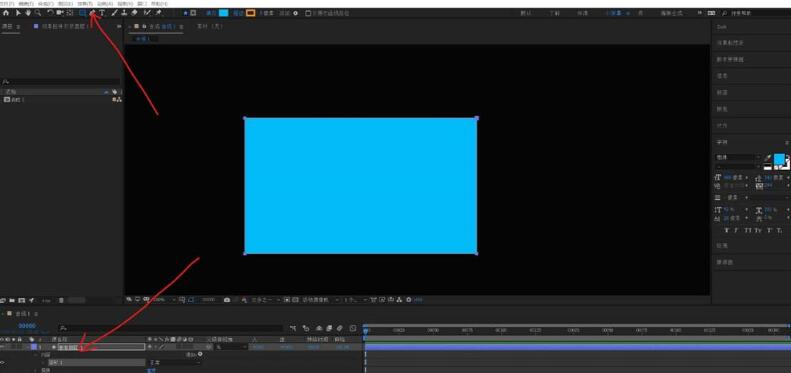
Task: Open the toolbar Fill color swatch
Action: pyautogui.click(x=223, y=13)
